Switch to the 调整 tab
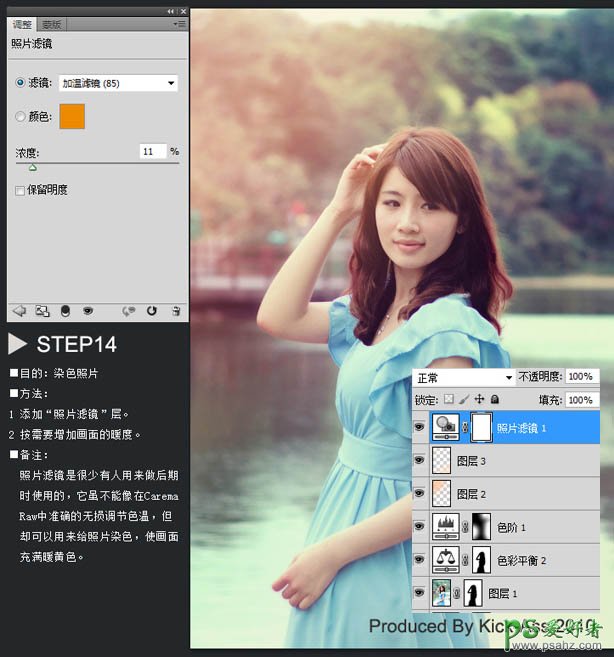Viewport: 614px width, 657px height. click(x=22, y=23)
